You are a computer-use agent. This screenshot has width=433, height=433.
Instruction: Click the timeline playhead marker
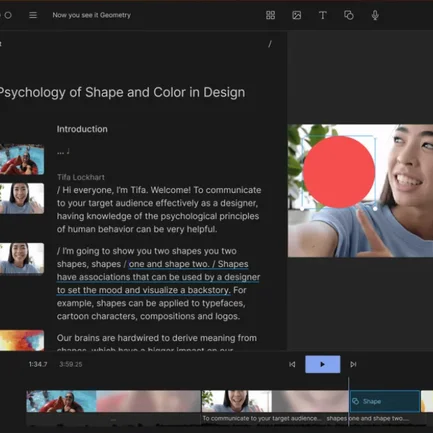tap(349, 402)
